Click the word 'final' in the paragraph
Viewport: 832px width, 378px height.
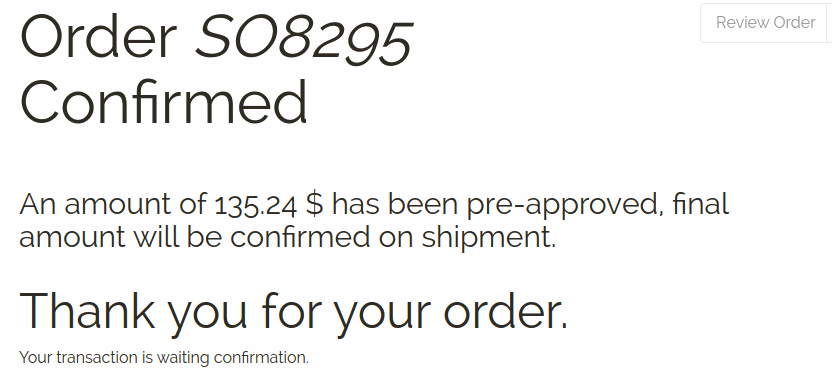[x=700, y=204]
